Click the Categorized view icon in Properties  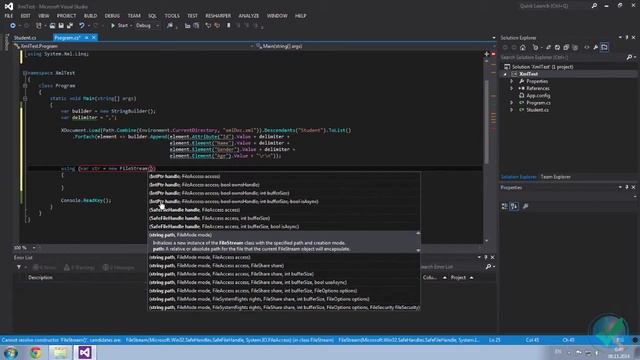tap(505, 207)
